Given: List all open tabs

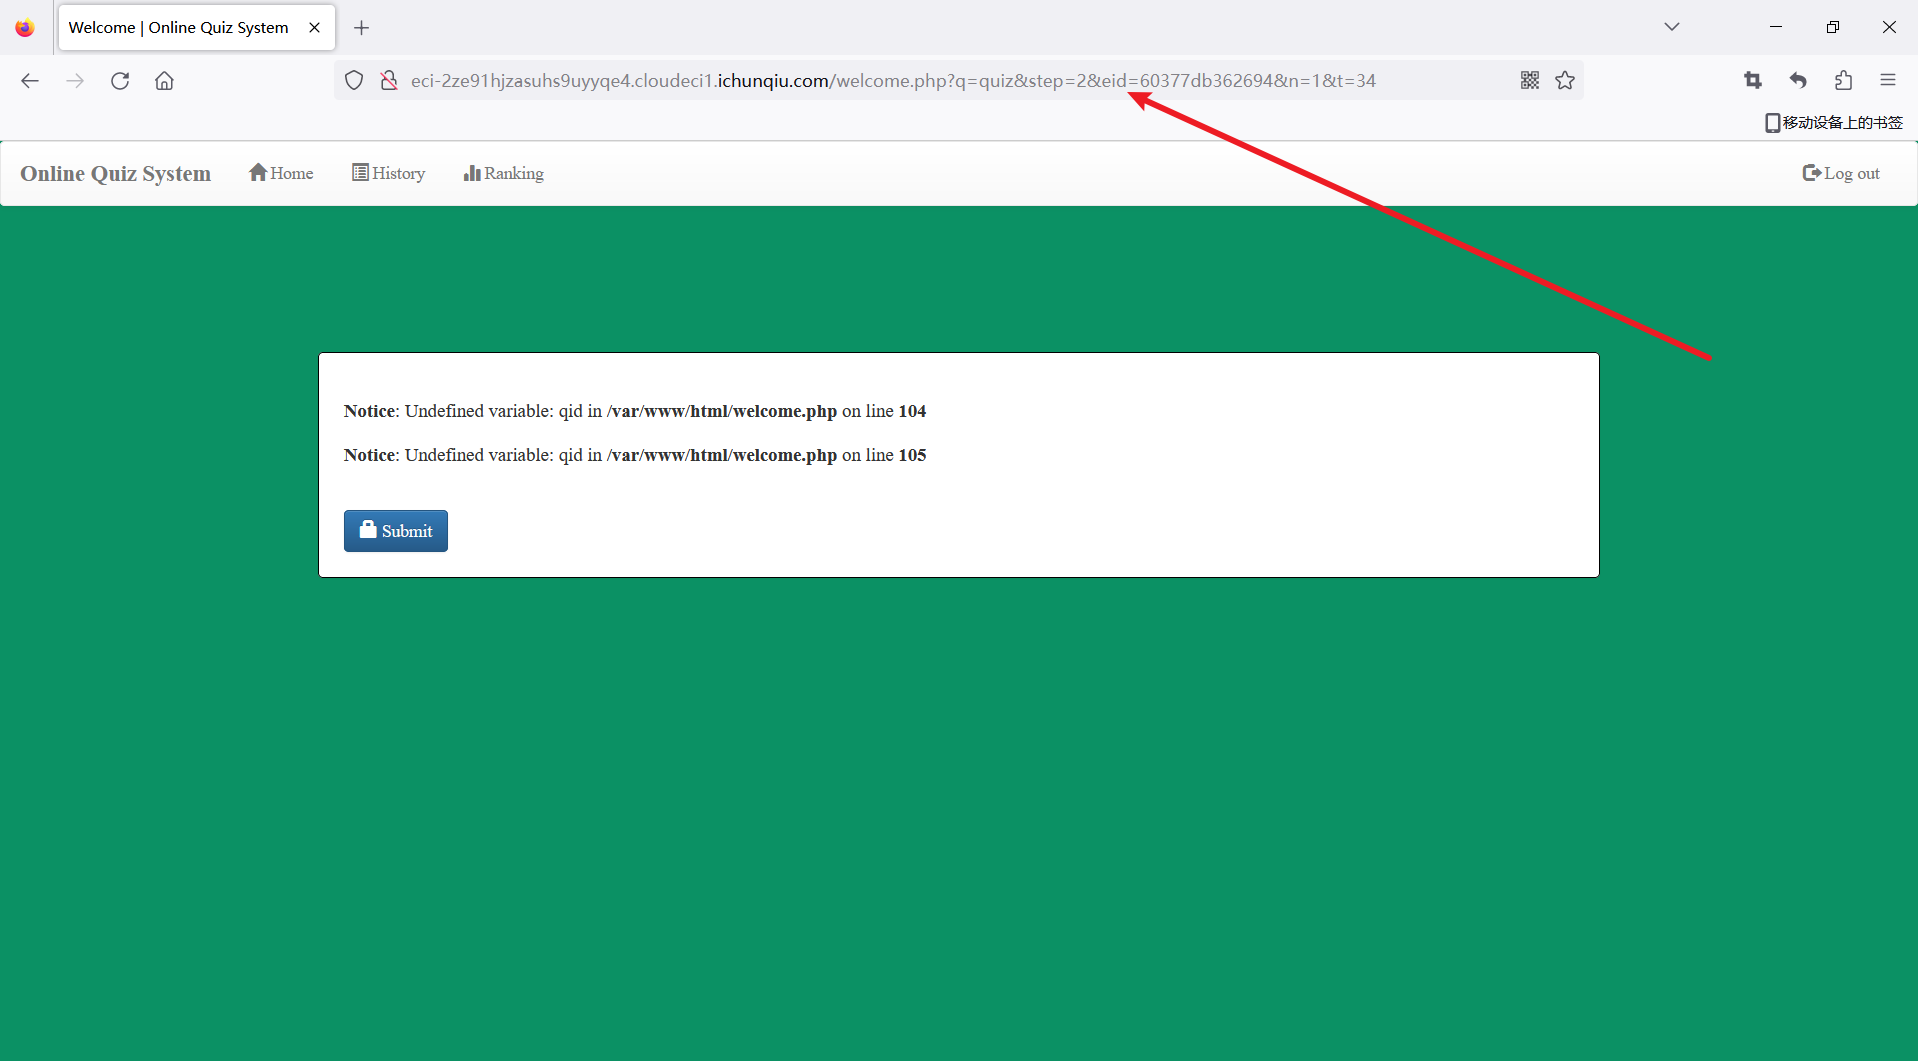Looking at the screenshot, I should point(1672,27).
